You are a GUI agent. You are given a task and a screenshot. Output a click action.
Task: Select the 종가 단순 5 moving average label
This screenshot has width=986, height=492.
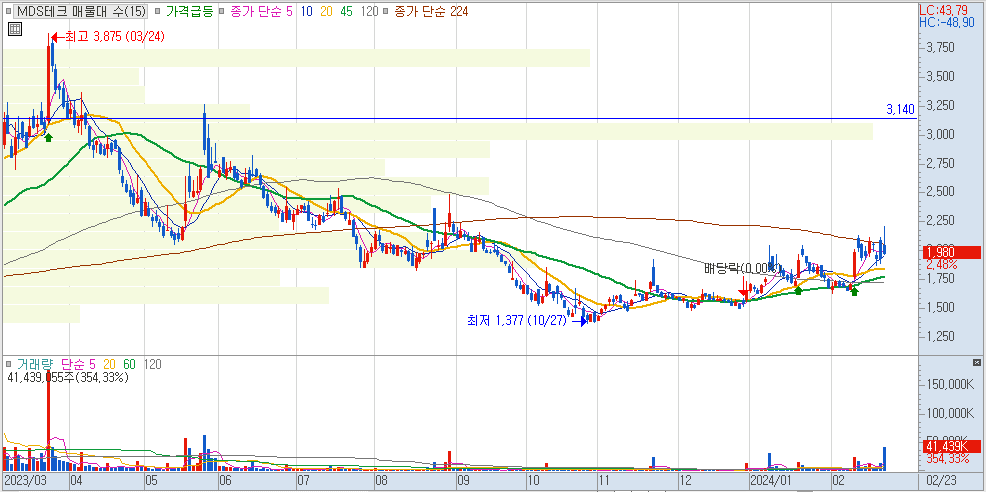tap(264, 11)
